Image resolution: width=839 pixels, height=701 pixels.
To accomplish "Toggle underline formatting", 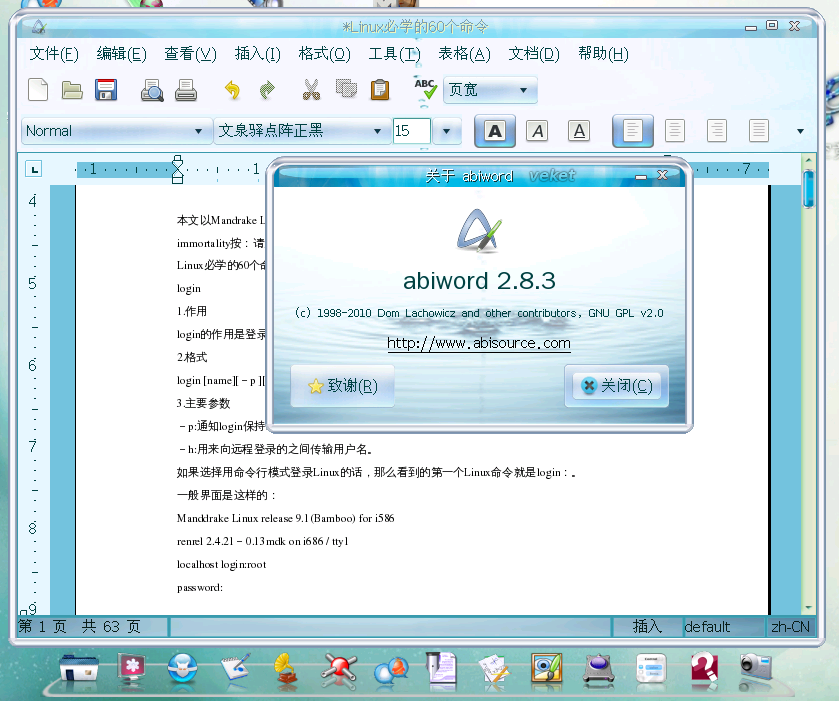I will pyautogui.click(x=579, y=131).
